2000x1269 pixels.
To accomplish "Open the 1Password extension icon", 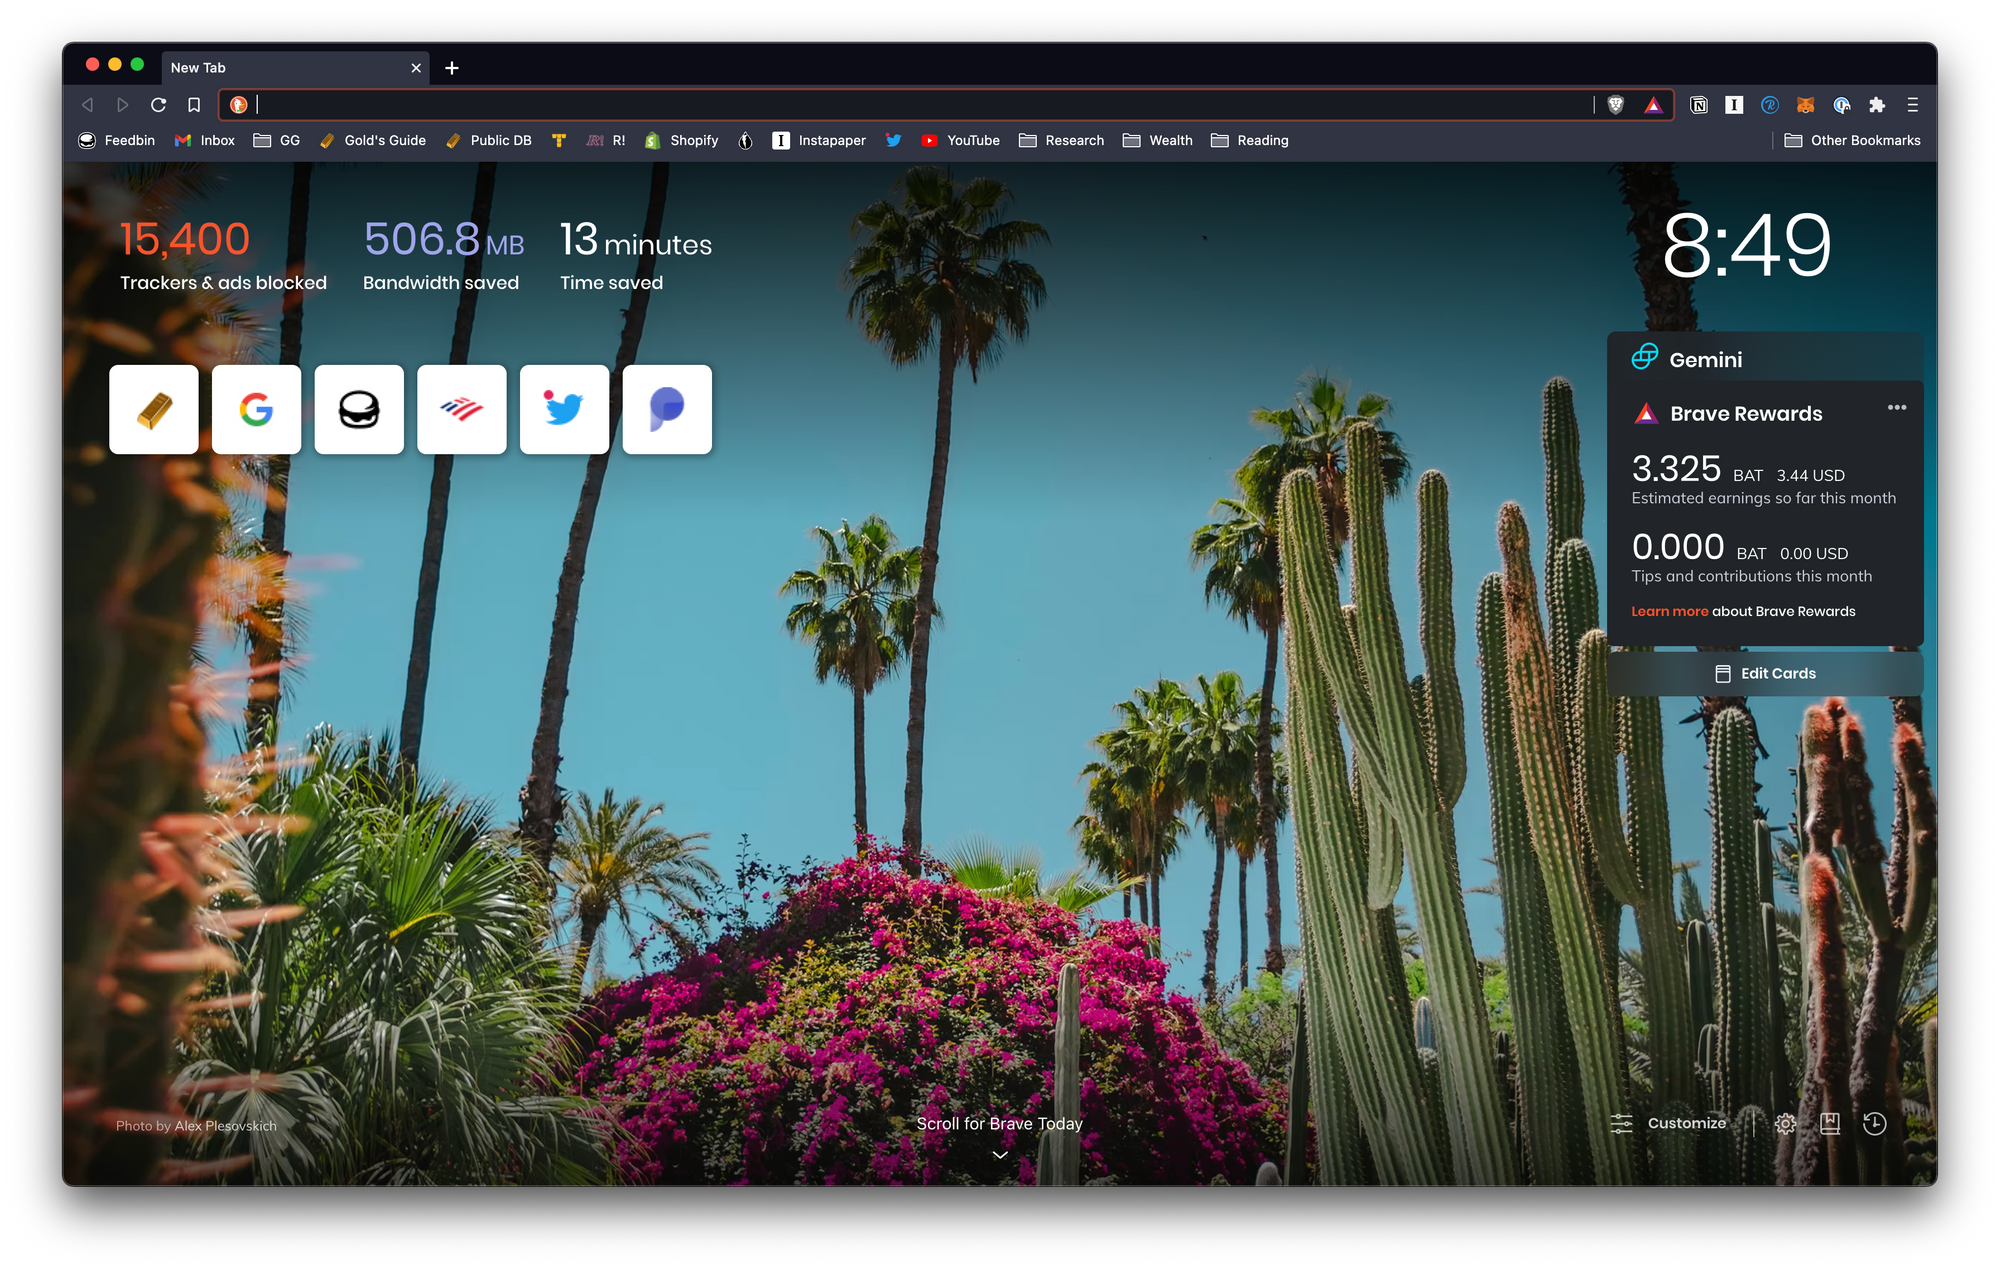I will pos(1841,105).
